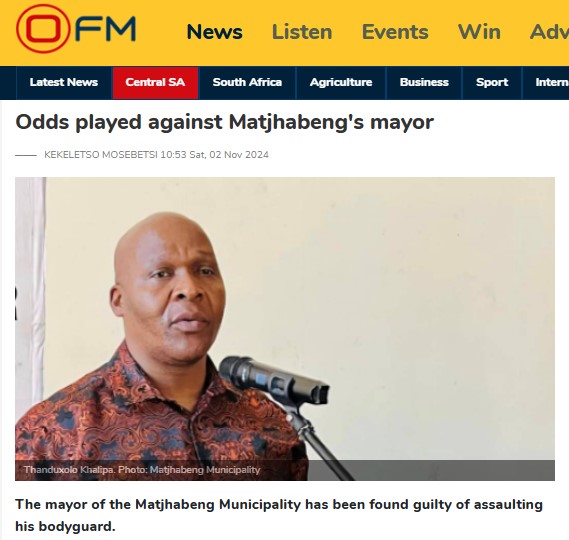
Task: Go to the Events section
Action: pos(395,32)
